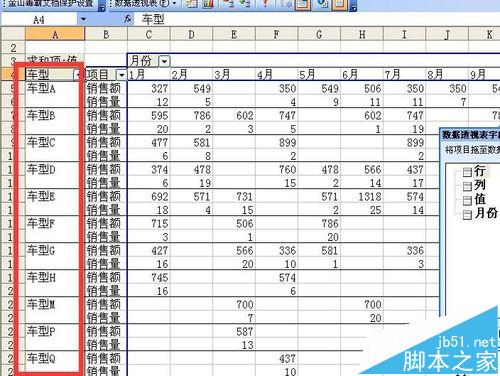Click the cell with value 477
The width and height of the screenshot is (500, 376).
click(x=149, y=142)
